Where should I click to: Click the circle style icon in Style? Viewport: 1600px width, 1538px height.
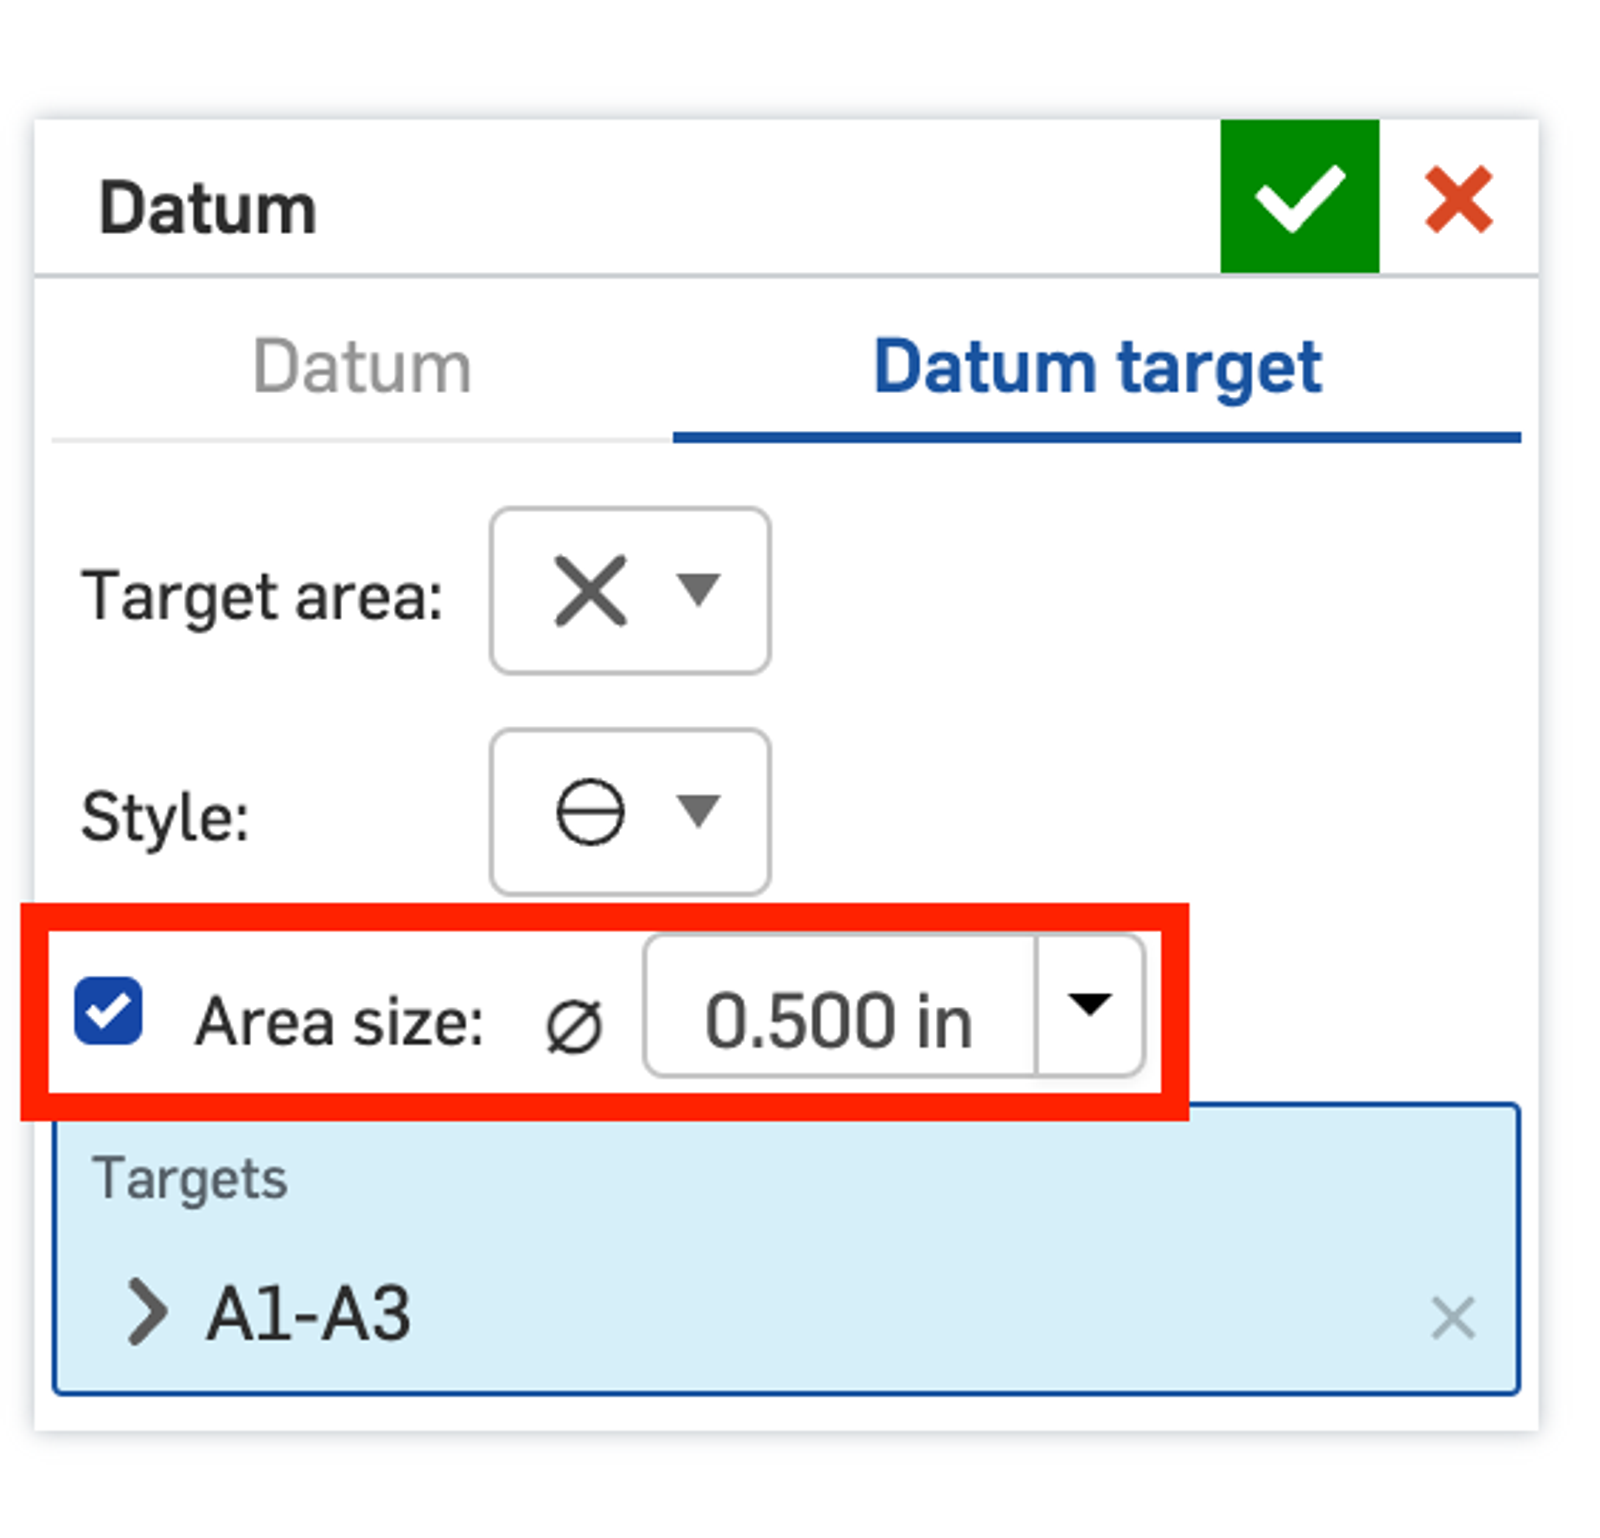tap(590, 811)
